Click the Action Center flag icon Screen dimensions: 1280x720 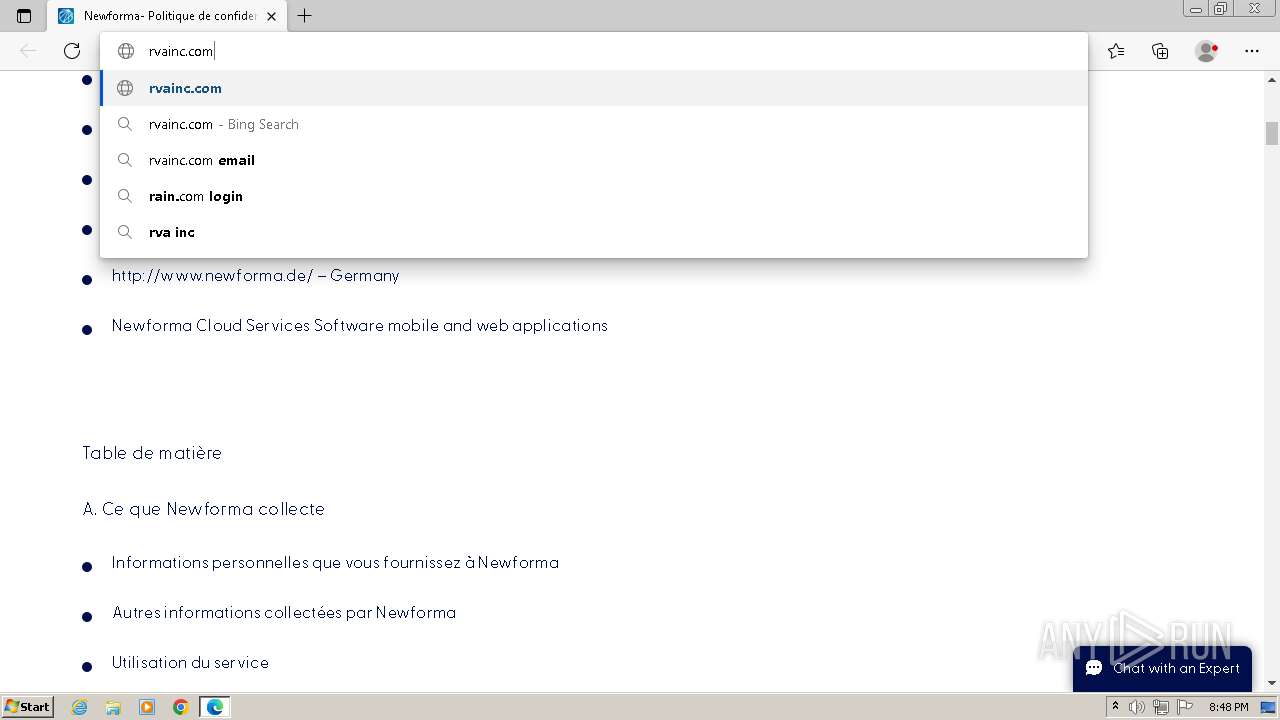[1183, 707]
